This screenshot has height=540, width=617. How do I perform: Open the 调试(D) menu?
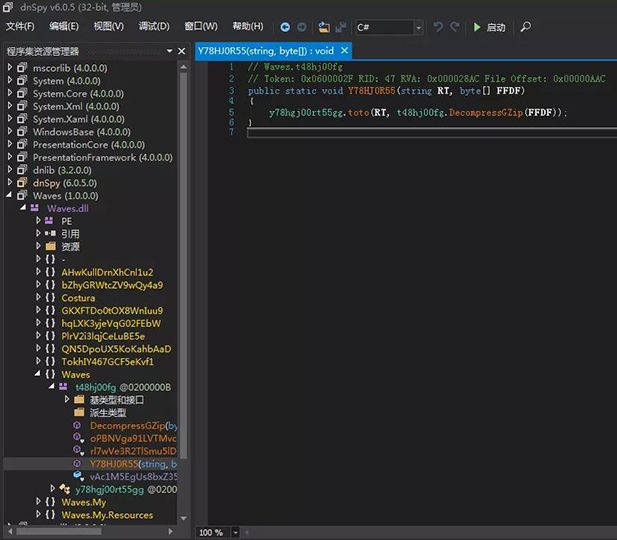[x=154, y=26]
